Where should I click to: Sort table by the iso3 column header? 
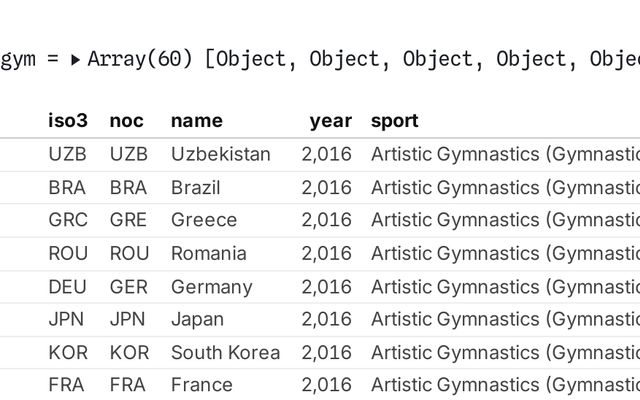[68, 121]
